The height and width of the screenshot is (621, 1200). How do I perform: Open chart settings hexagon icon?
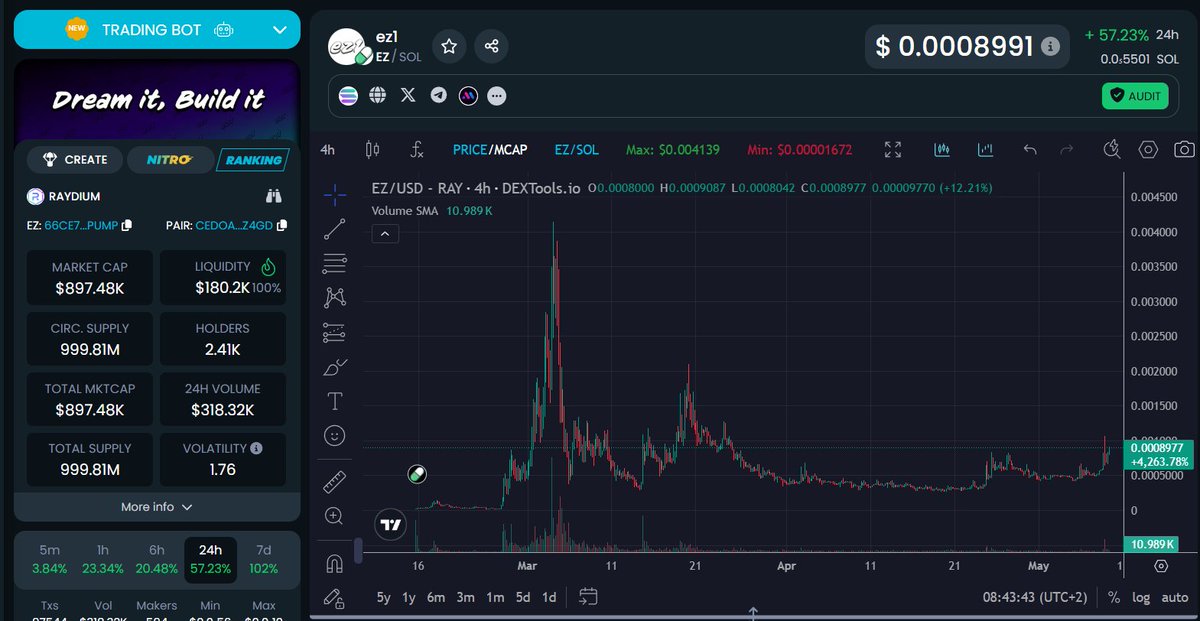tap(1148, 150)
